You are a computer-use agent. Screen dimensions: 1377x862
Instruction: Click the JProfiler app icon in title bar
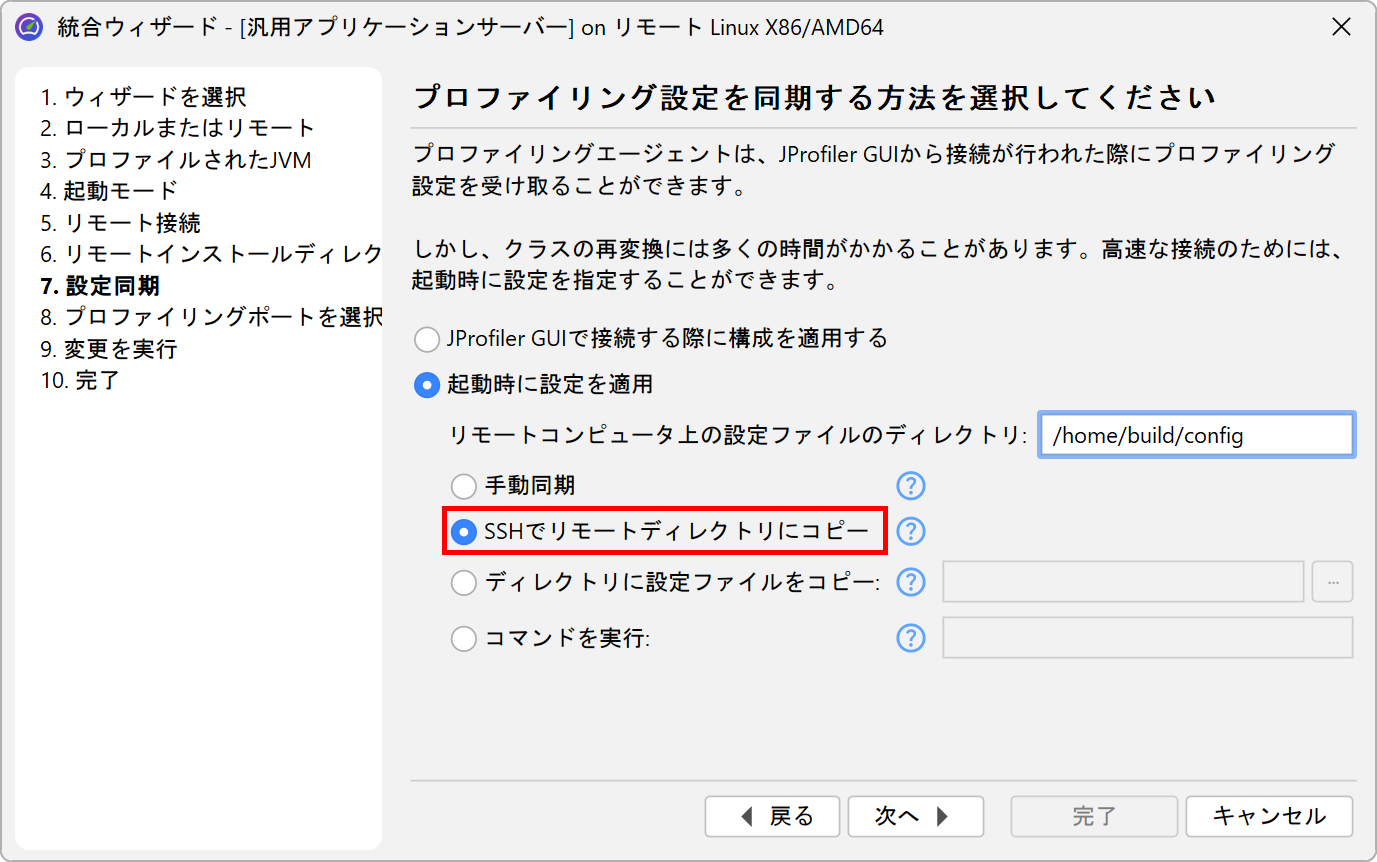click(x=30, y=27)
